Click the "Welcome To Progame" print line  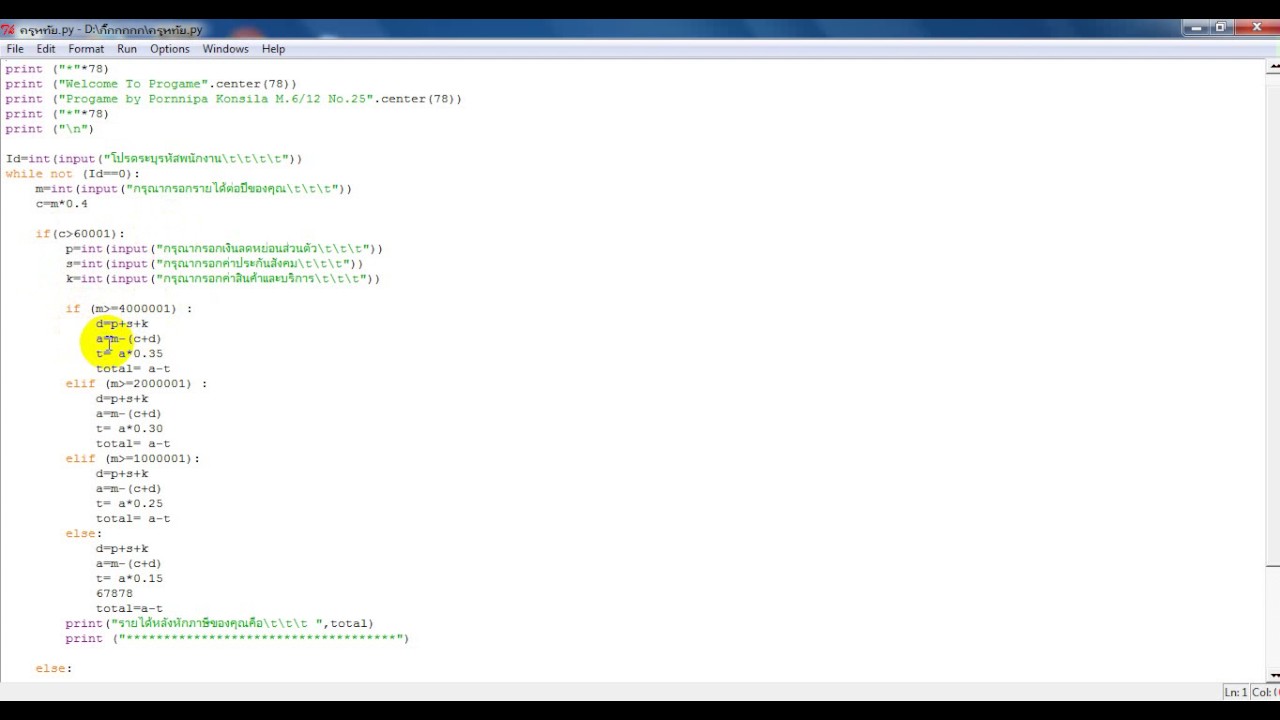click(151, 84)
